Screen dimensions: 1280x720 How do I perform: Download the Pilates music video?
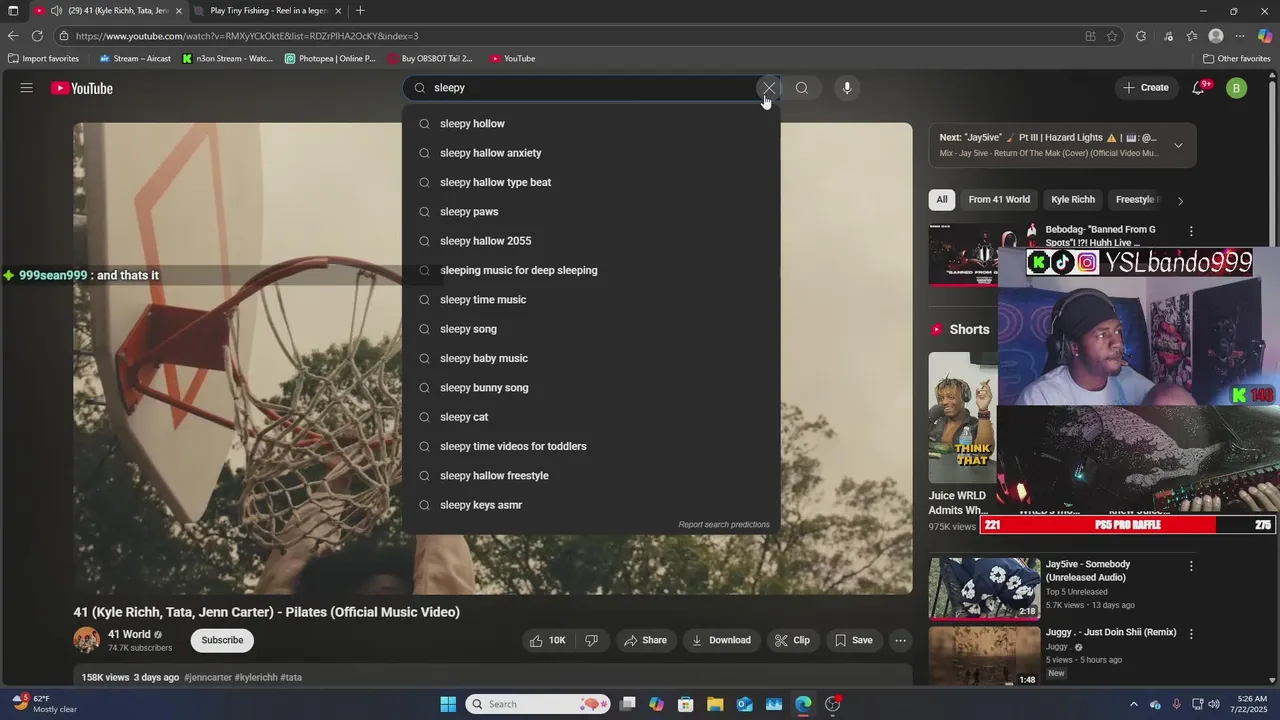[x=721, y=640]
